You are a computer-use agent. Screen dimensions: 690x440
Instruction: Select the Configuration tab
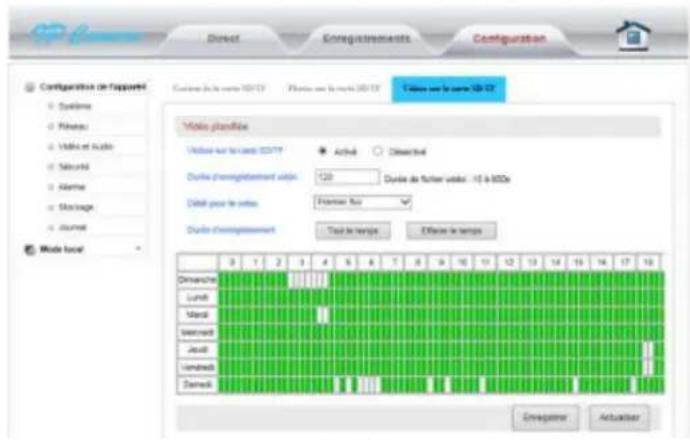(x=510, y=39)
